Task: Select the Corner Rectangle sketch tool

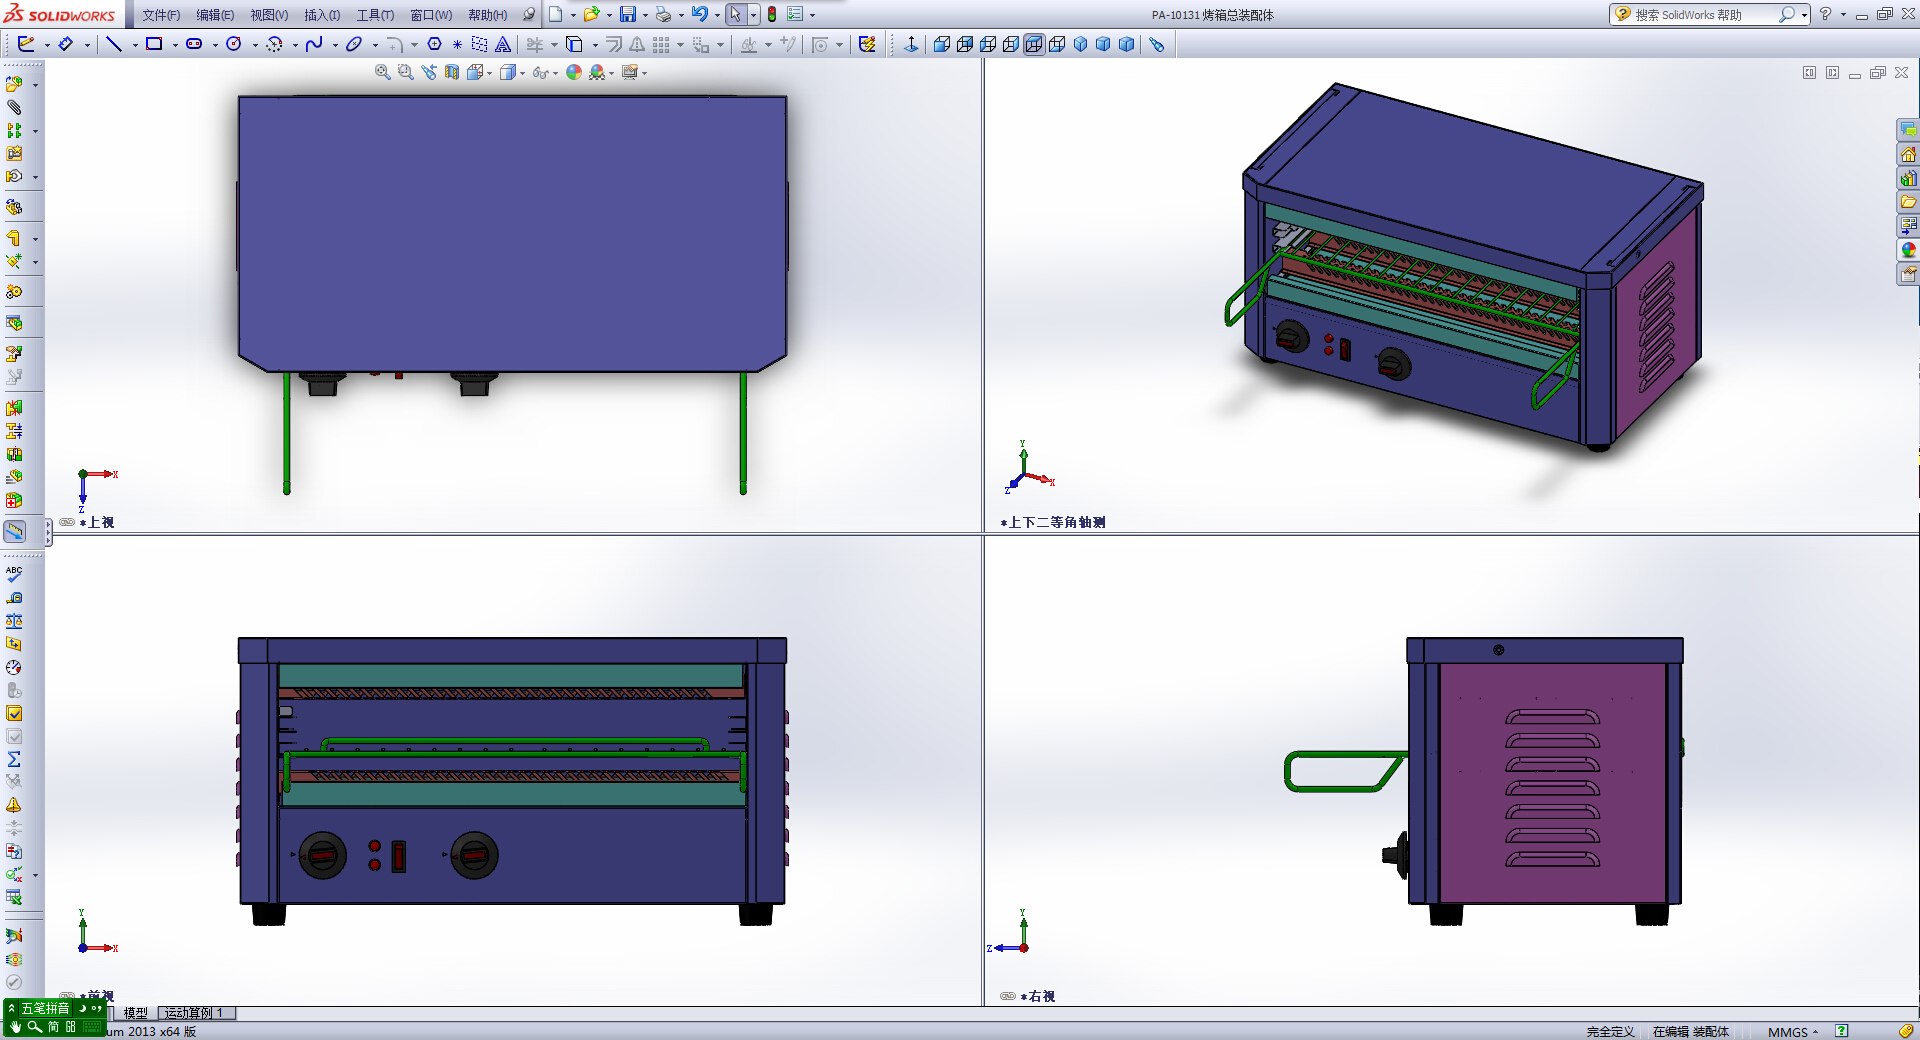Action: pos(154,44)
